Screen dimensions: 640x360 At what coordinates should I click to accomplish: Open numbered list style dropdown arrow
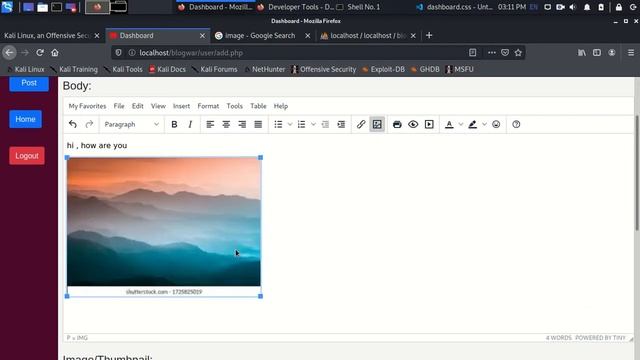(x=313, y=124)
